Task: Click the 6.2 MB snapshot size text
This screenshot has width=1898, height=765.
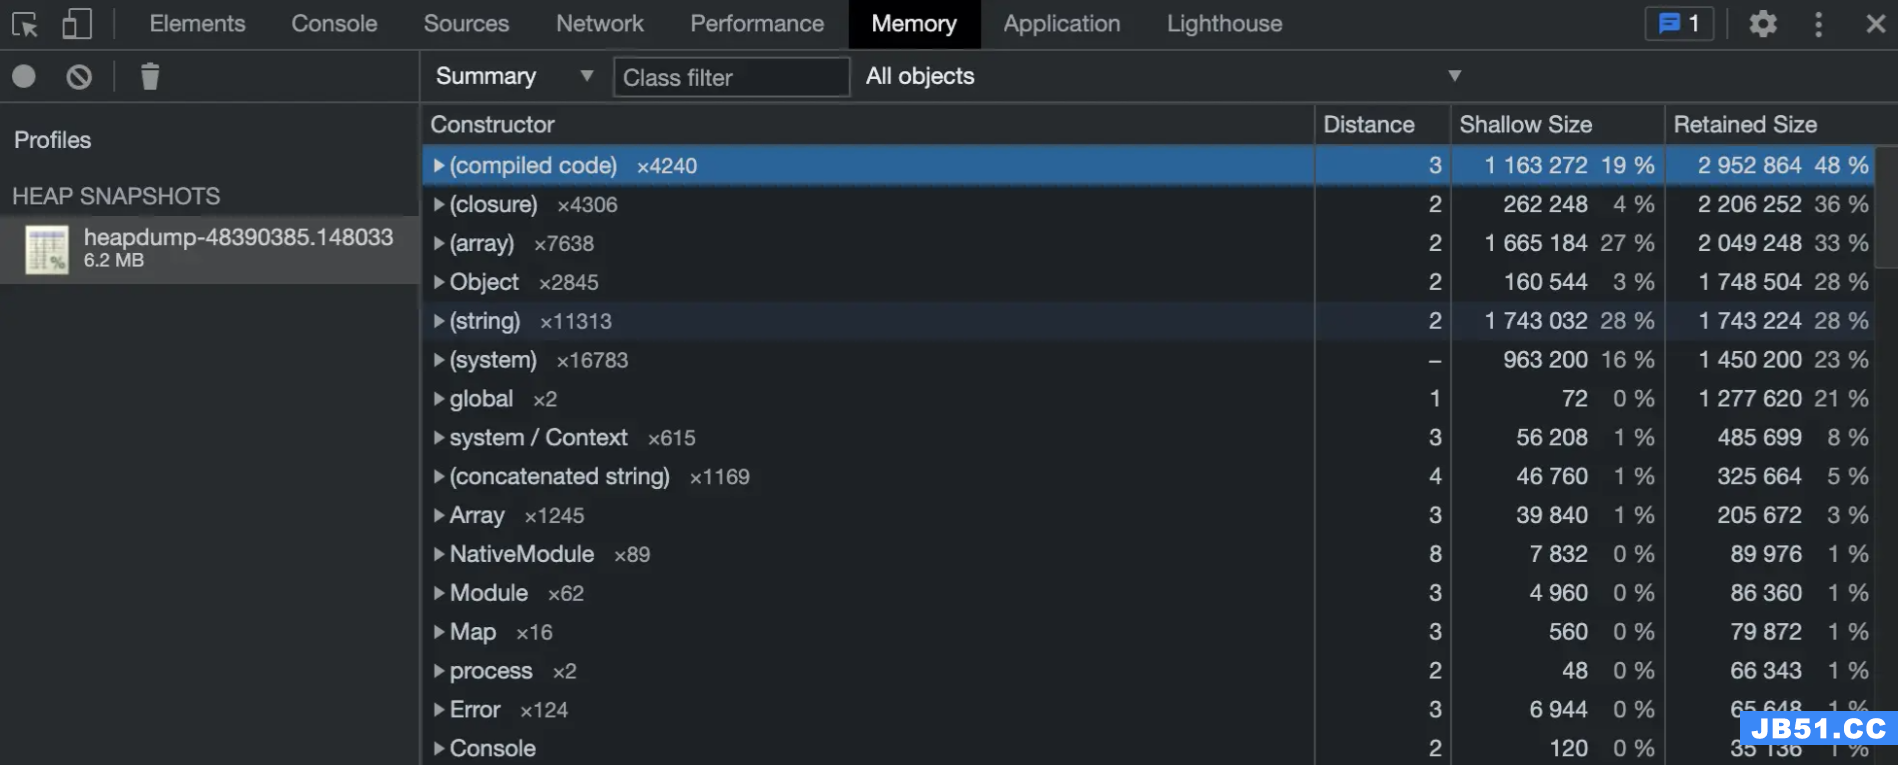Action: [113, 260]
